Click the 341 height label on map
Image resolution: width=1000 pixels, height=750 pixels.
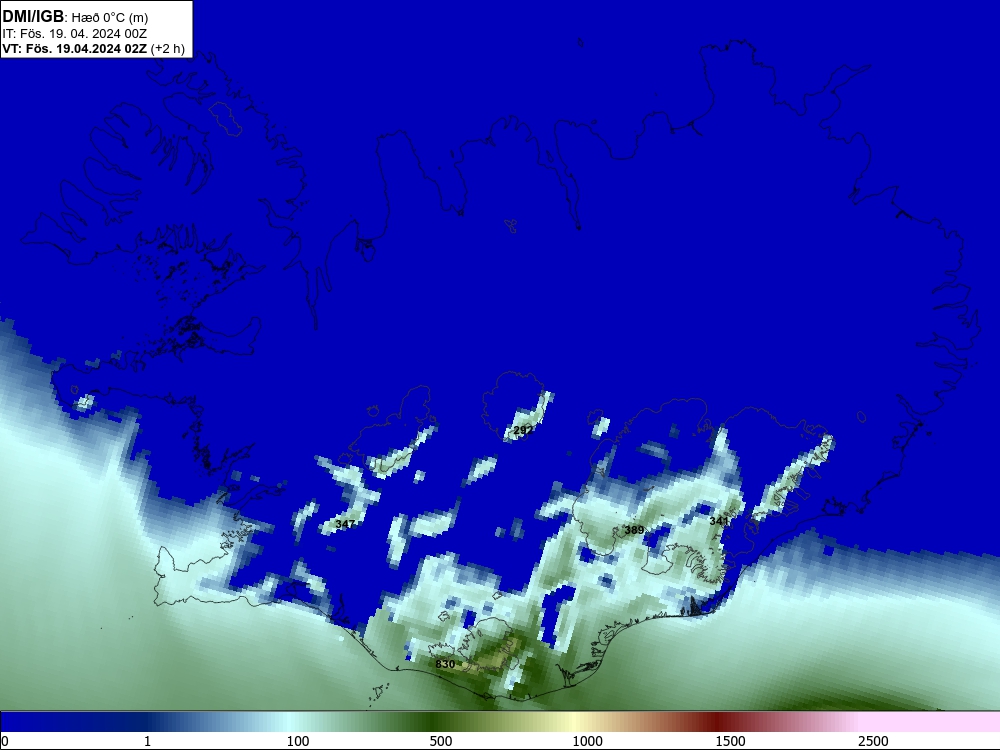pos(719,521)
